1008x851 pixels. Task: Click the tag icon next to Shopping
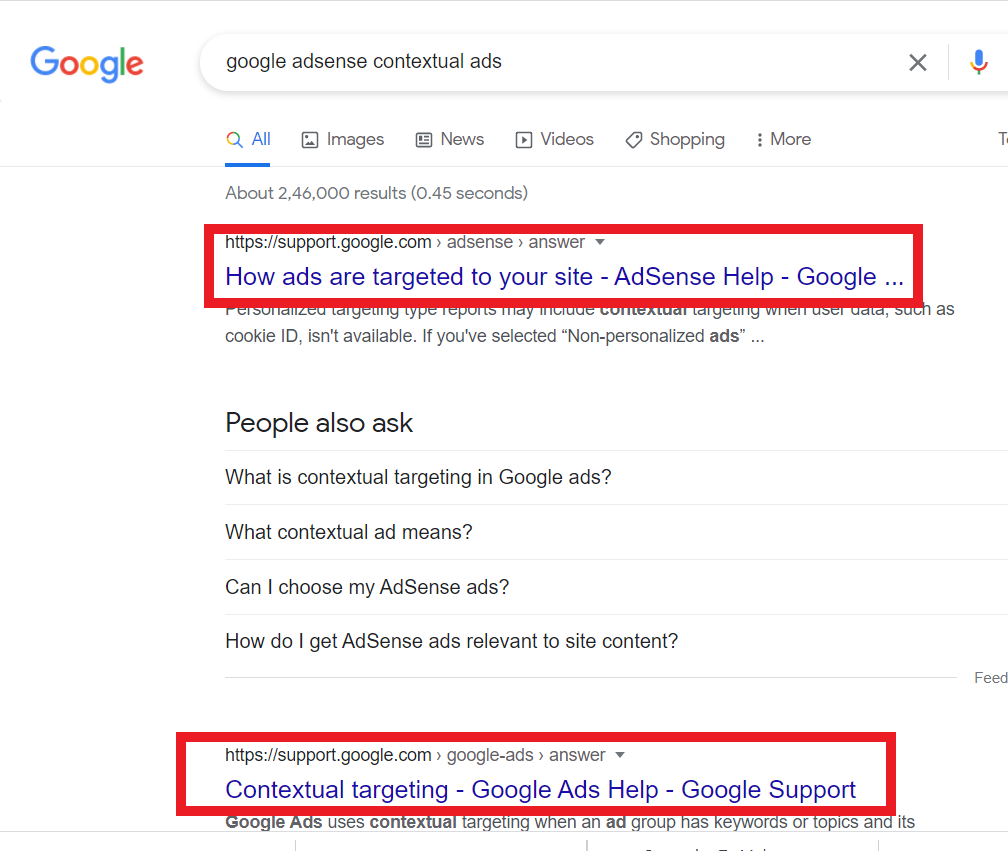[x=632, y=139]
